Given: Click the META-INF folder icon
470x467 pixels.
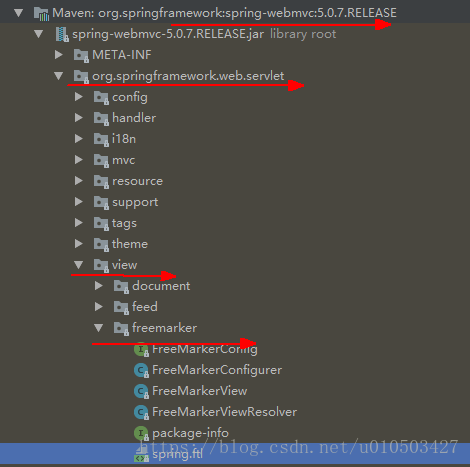Looking at the screenshot, I should pos(81,55).
